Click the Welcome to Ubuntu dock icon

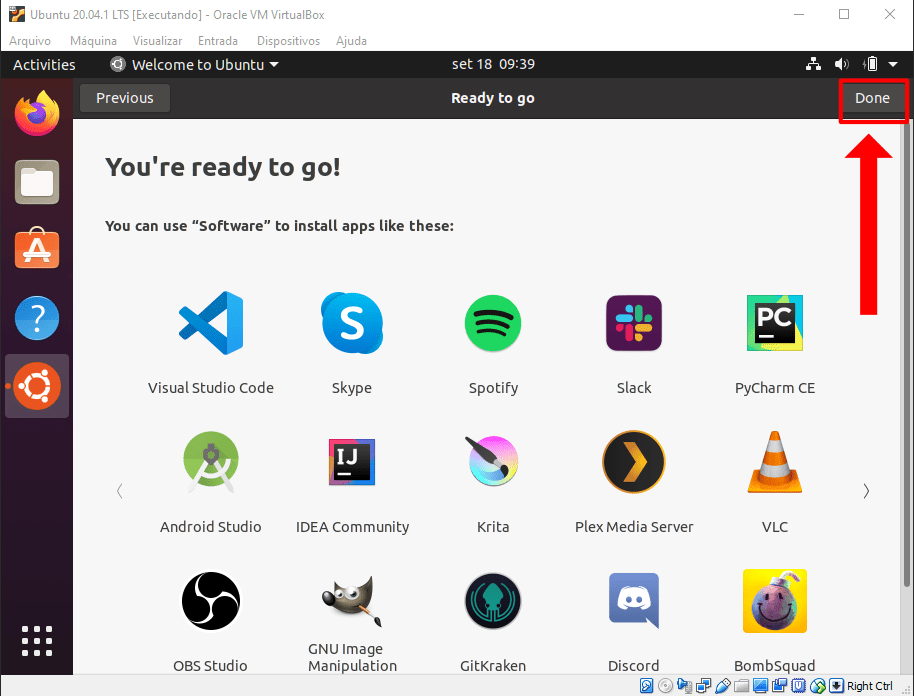(37, 386)
